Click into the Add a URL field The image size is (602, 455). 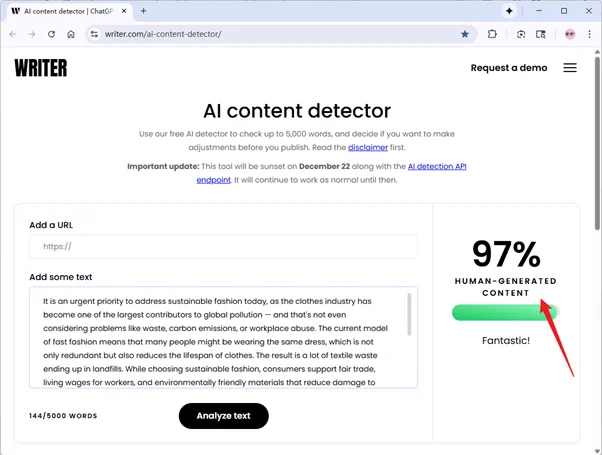pyautogui.click(x=223, y=247)
